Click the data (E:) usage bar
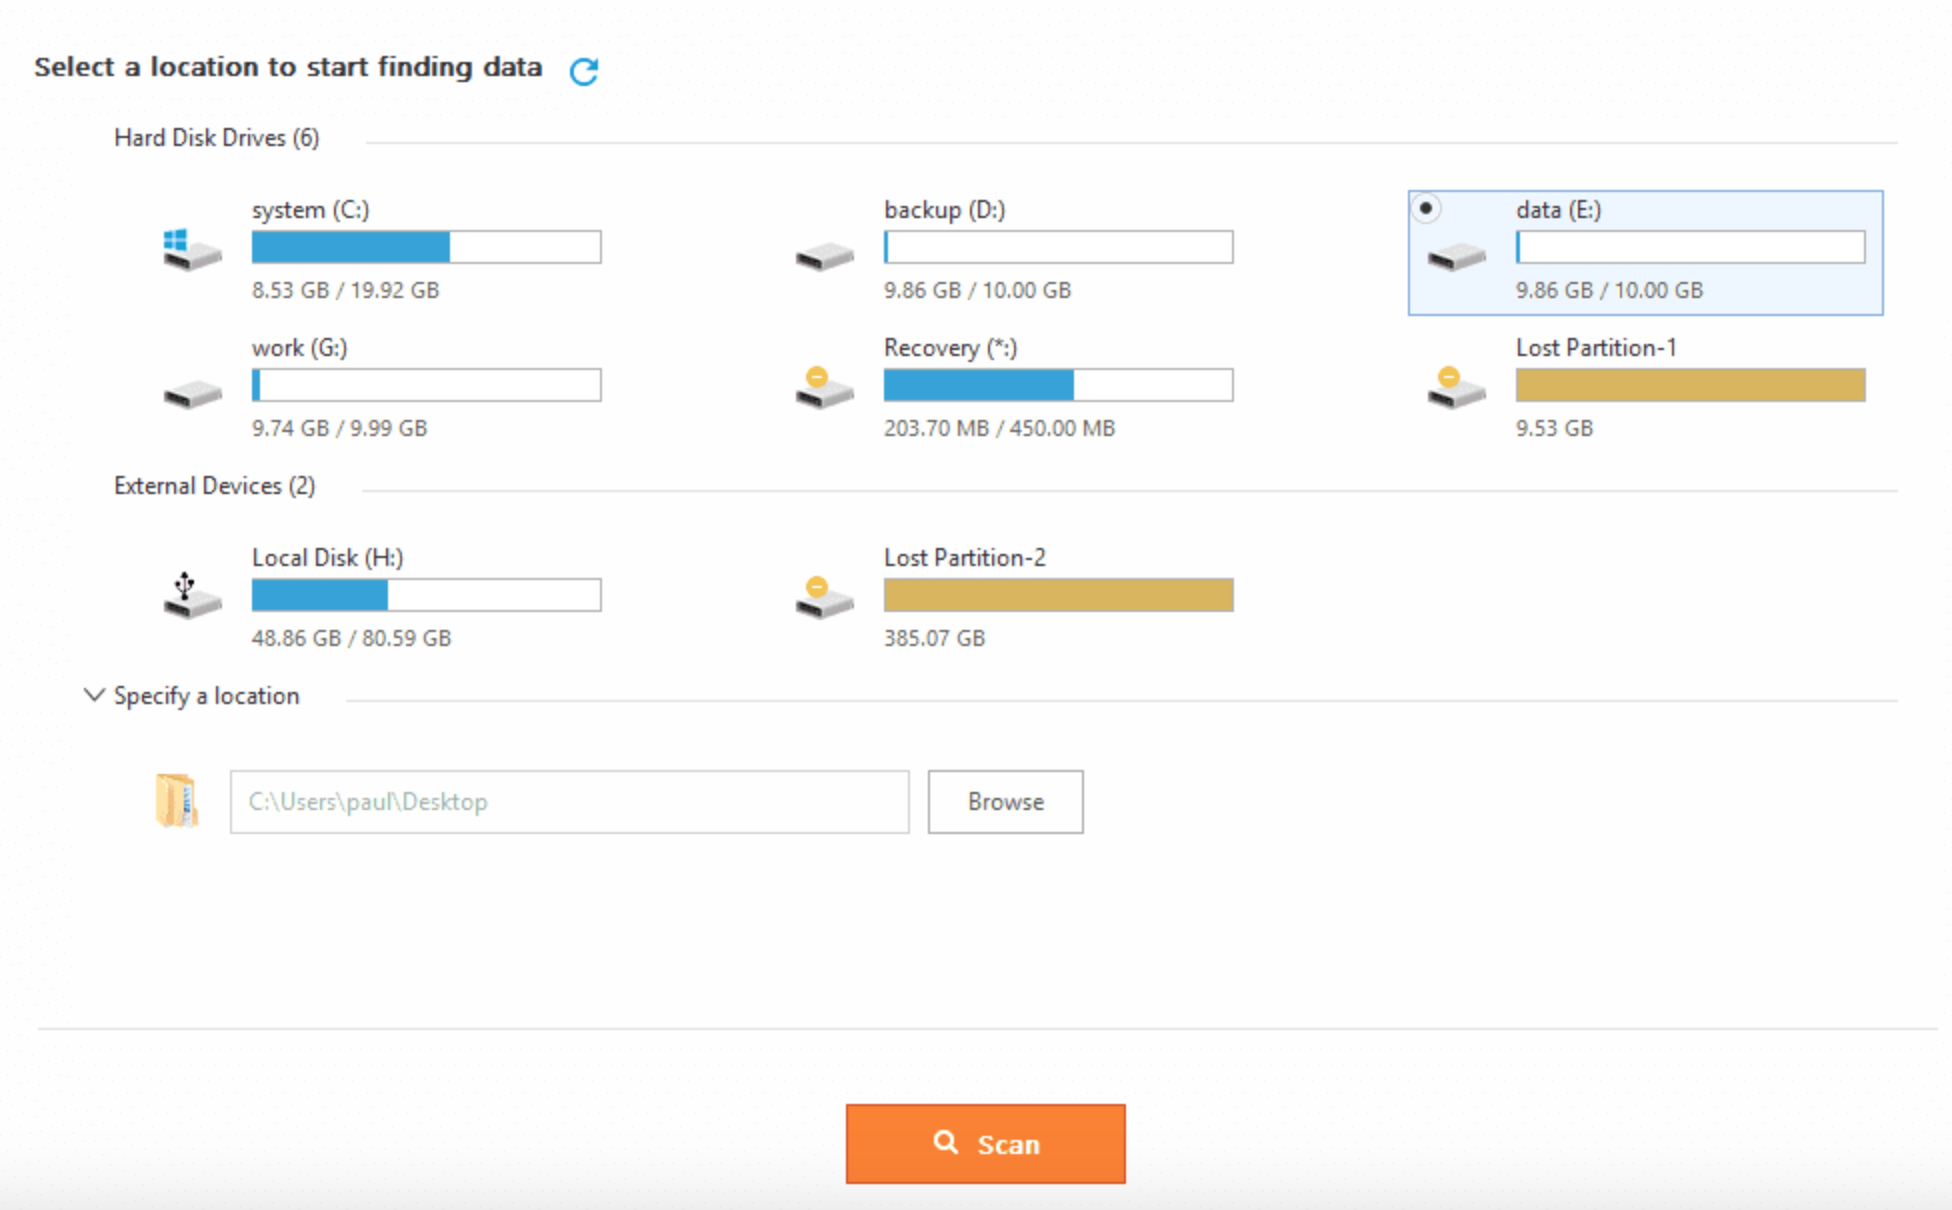Viewport: 1952px width, 1210px height. 1690,247
